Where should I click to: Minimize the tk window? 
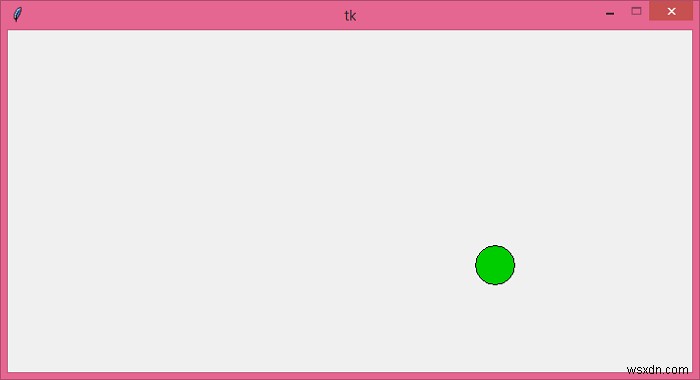coord(610,13)
